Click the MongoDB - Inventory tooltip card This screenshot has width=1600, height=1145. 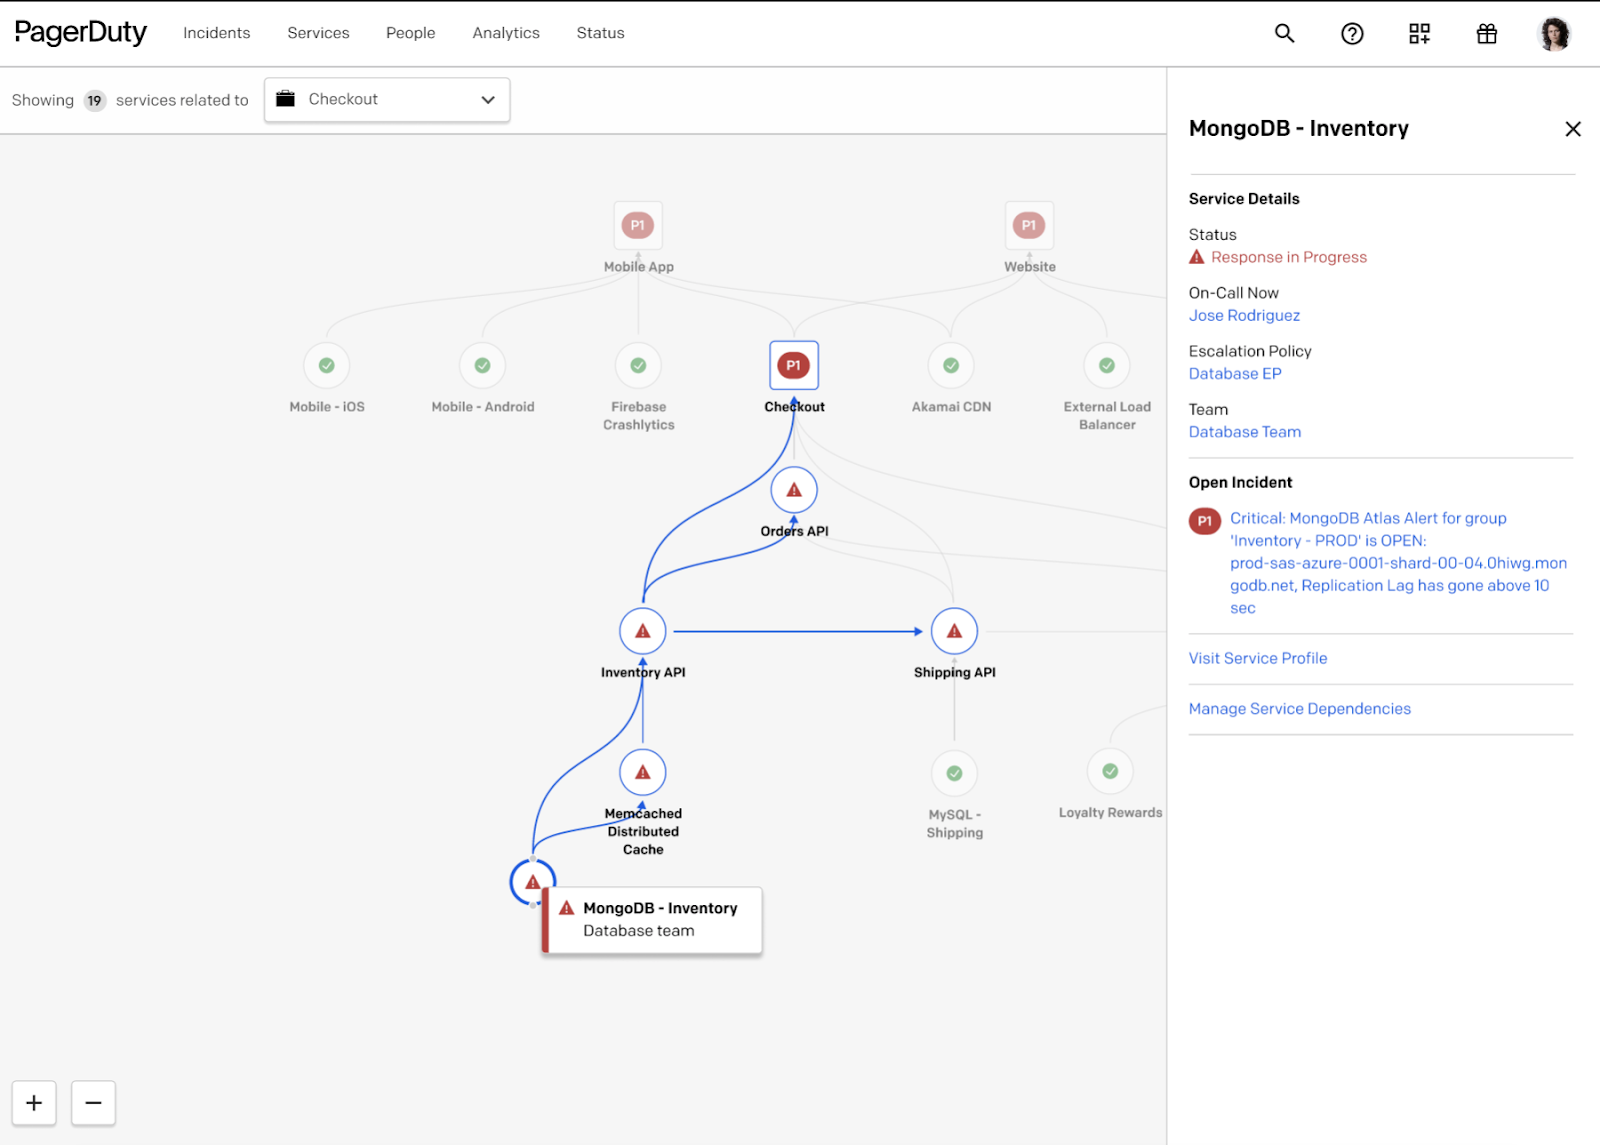pos(652,920)
